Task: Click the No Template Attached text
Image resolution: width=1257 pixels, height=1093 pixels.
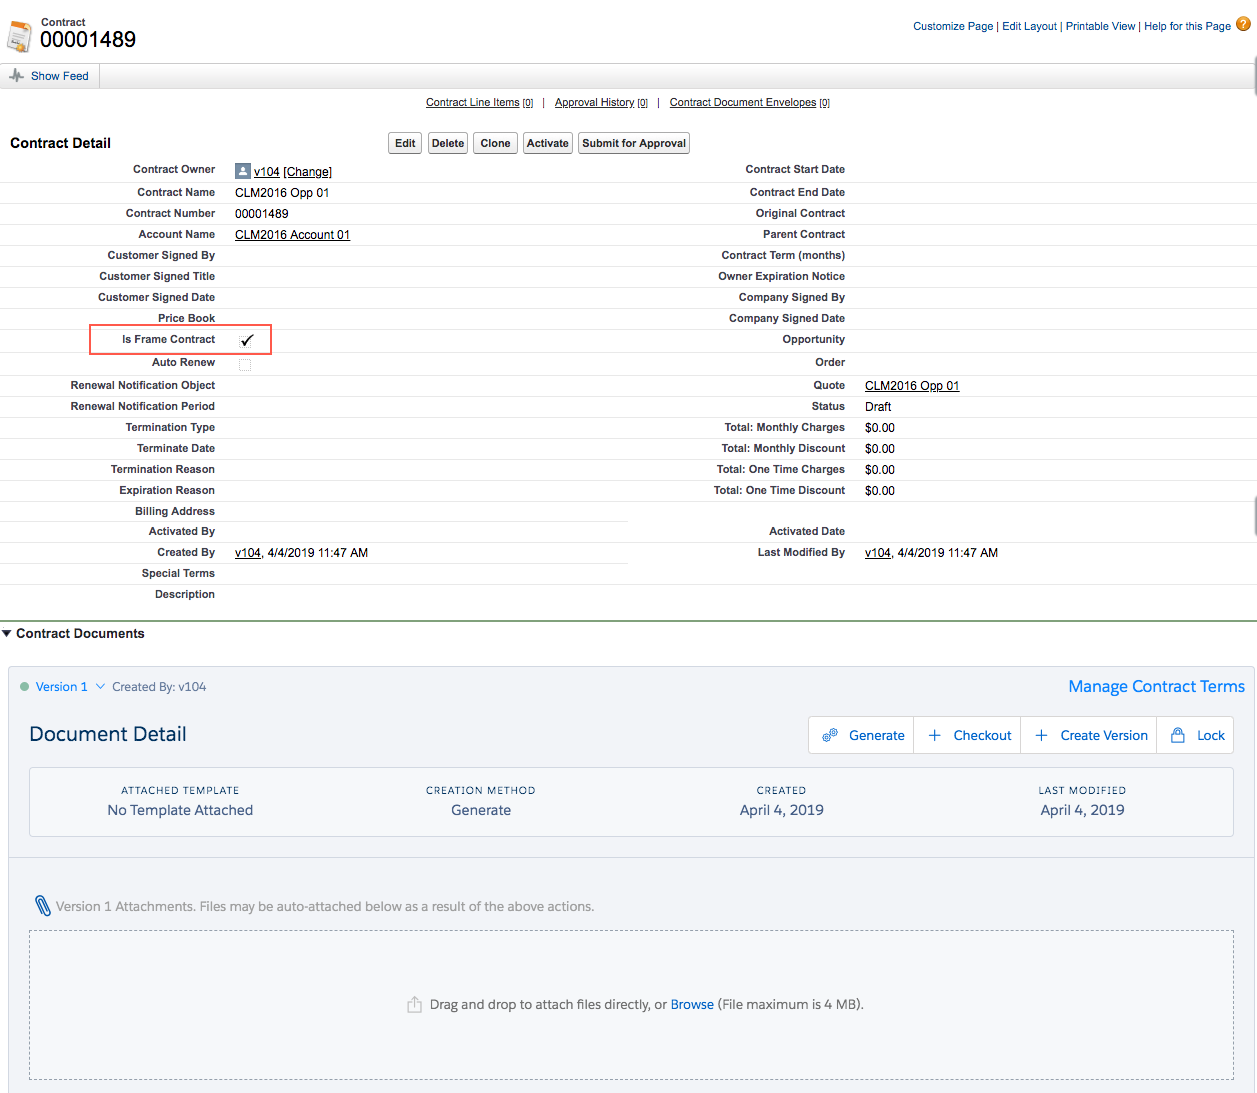Action: [180, 810]
